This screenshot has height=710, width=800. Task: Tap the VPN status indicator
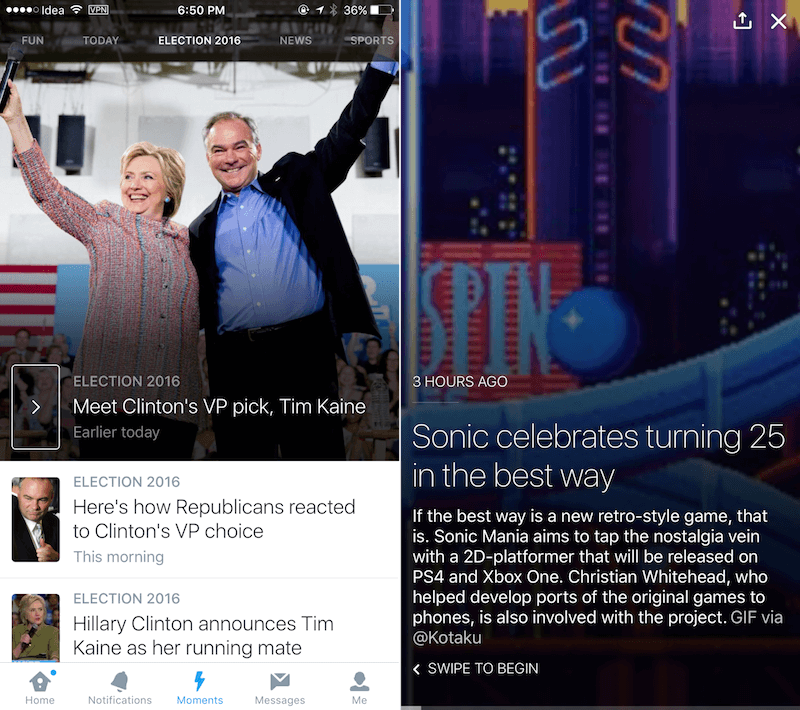(x=98, y=10)
